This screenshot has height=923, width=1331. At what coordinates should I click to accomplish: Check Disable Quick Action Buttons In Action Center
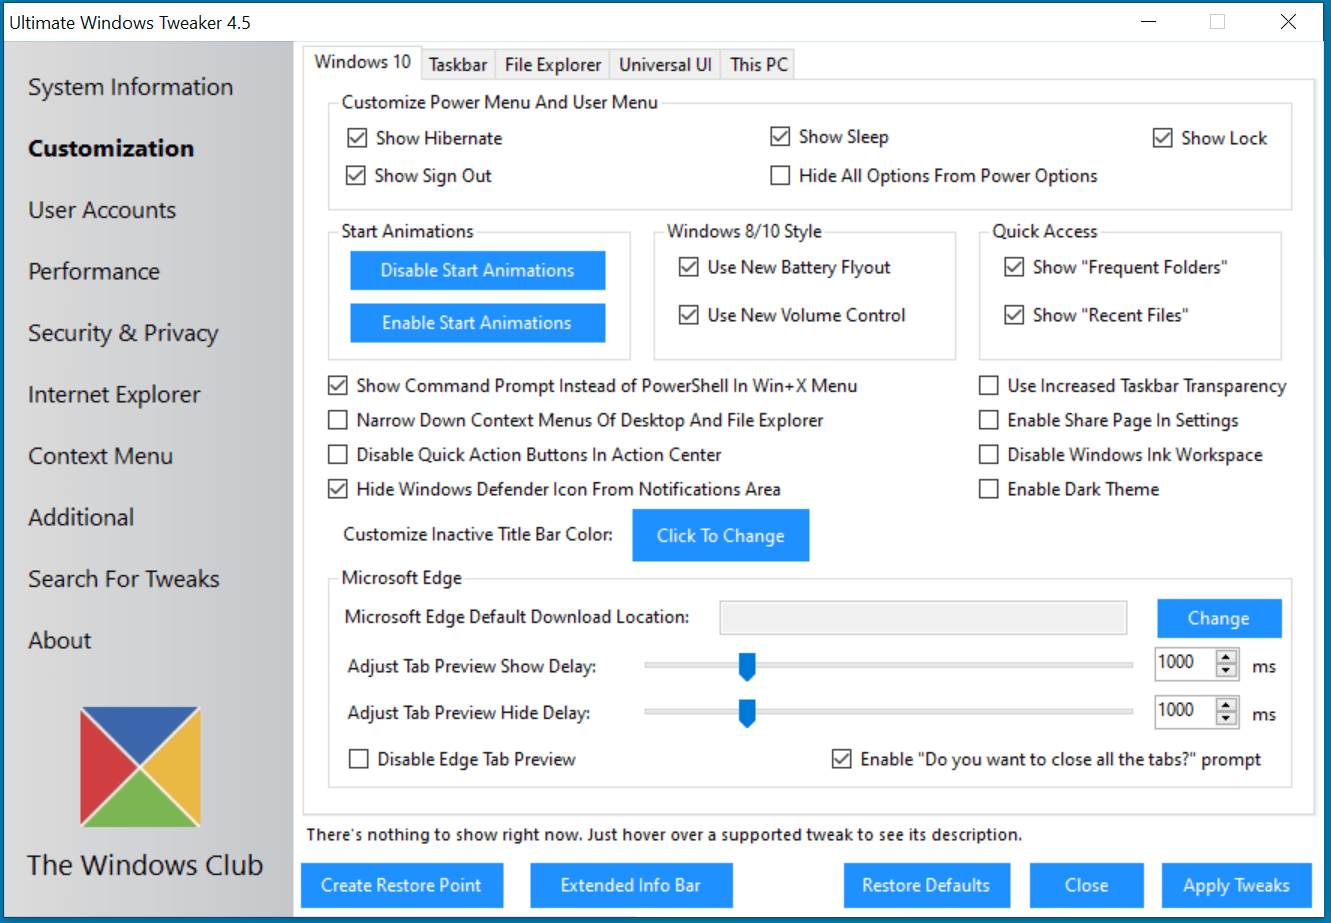338,455
